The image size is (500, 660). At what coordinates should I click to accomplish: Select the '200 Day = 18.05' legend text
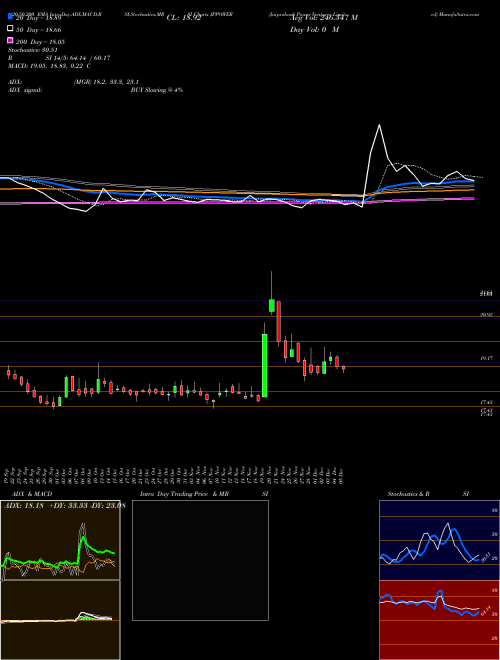click(x=40, y=42)
